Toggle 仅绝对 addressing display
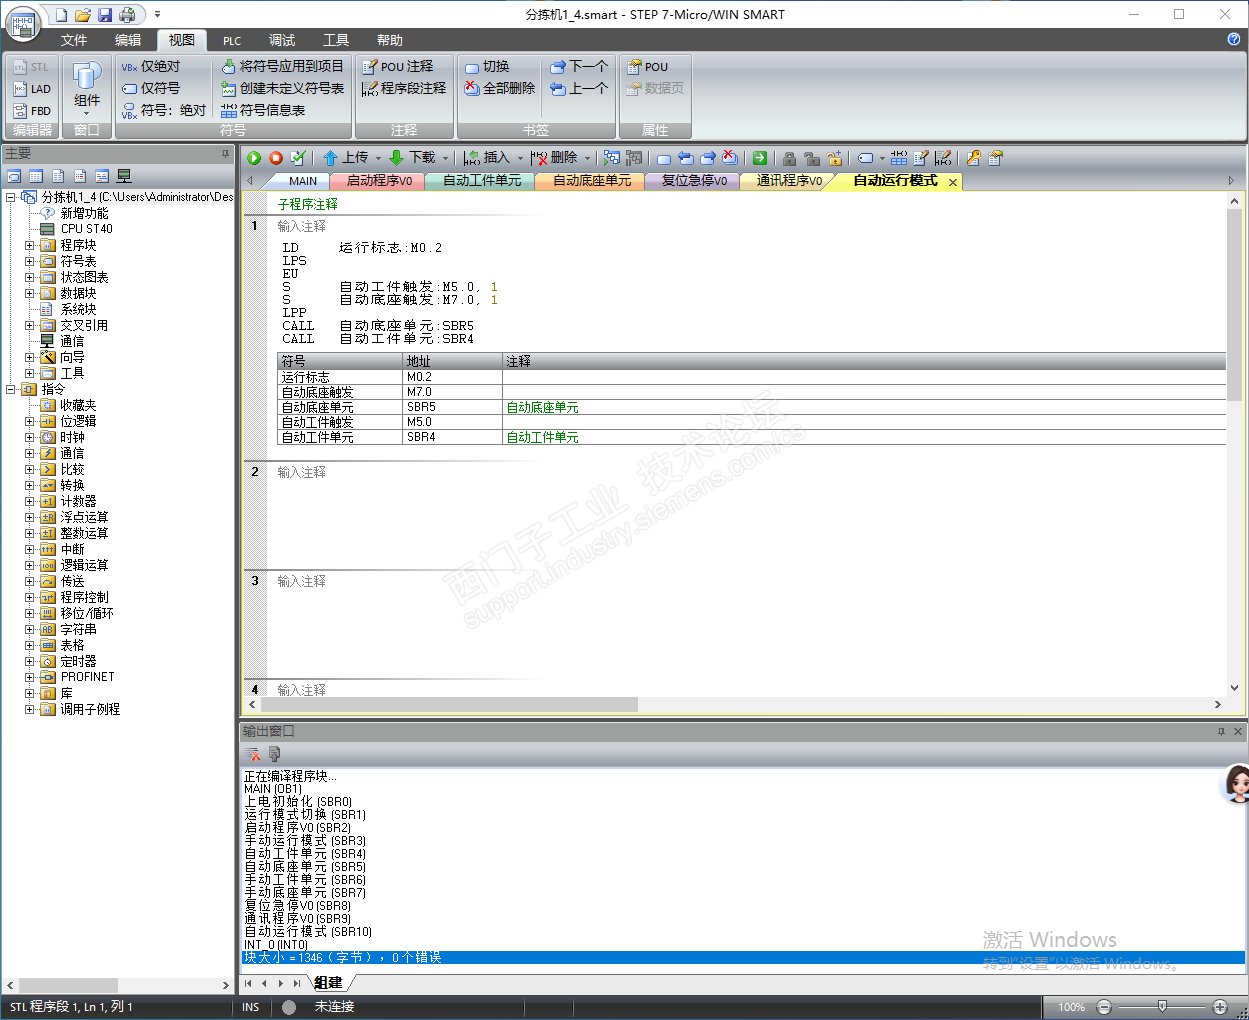1249x1020 pixels. click(x=151, y=66)
